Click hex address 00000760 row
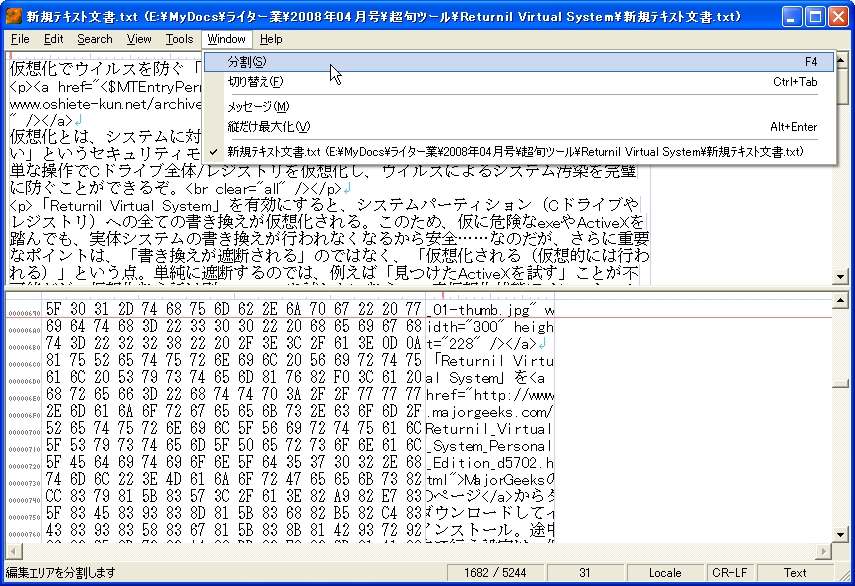This screenshot has width=855, height=586. point(25,535)
